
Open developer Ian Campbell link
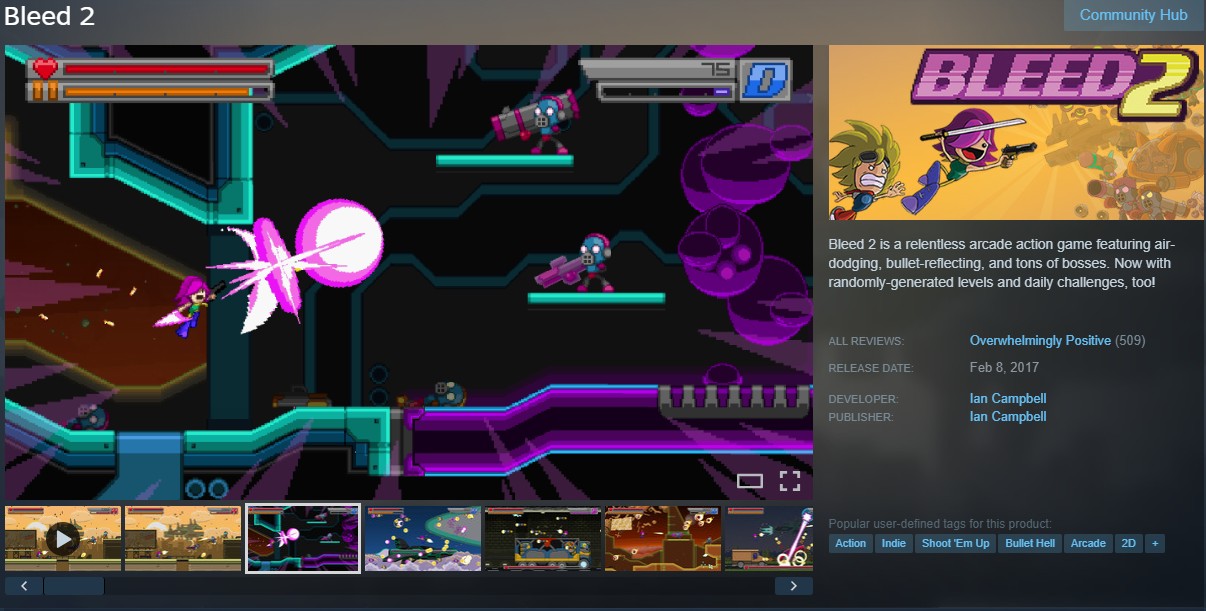tap(1008, 399)
